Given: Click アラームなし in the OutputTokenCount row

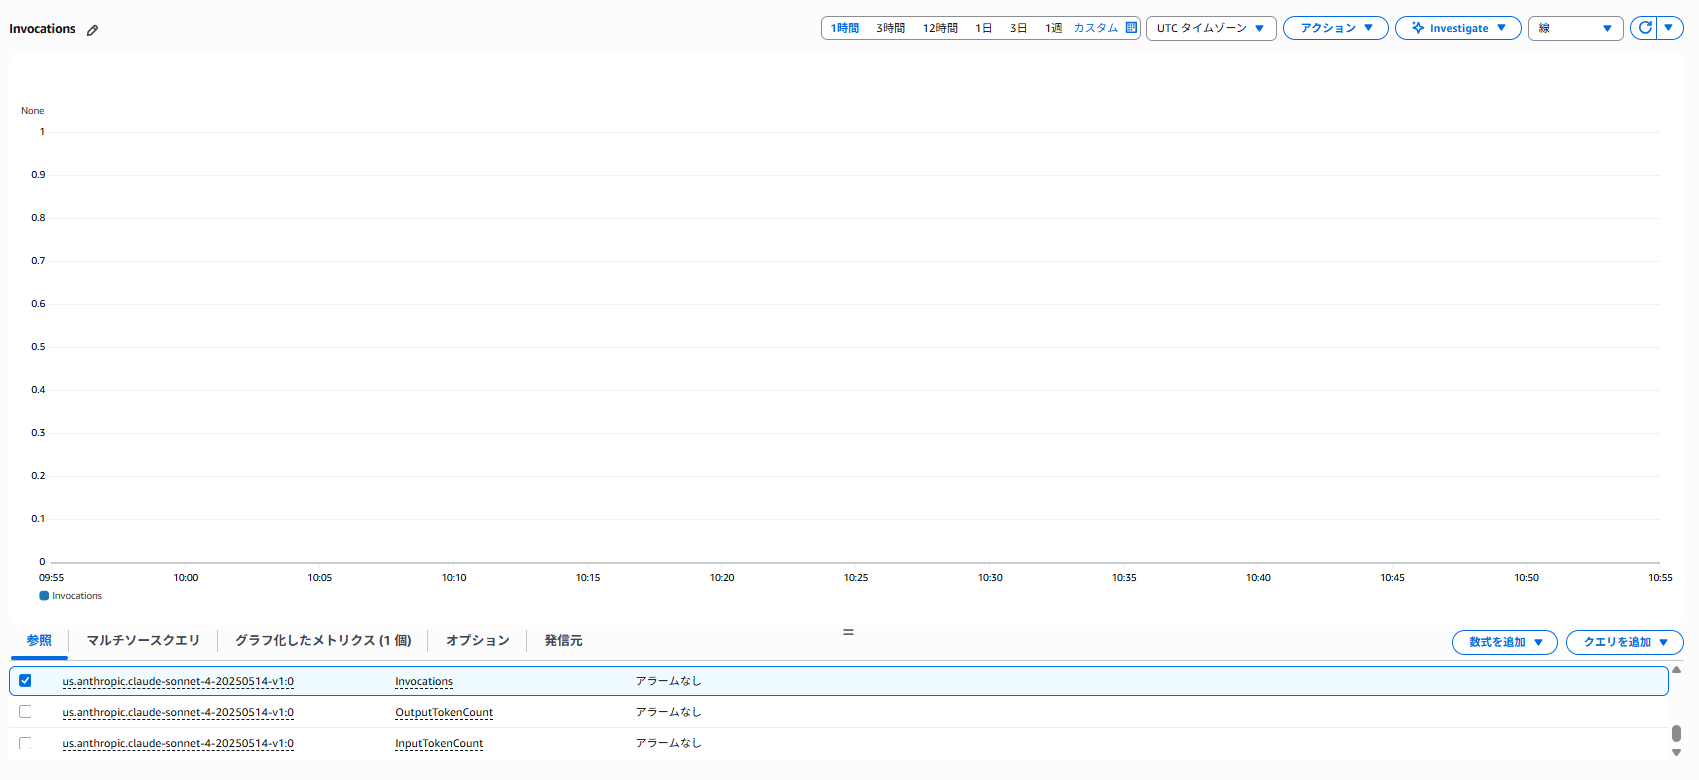Looking at the screenshot, I should pyautogui.click(x=669, y=712).
